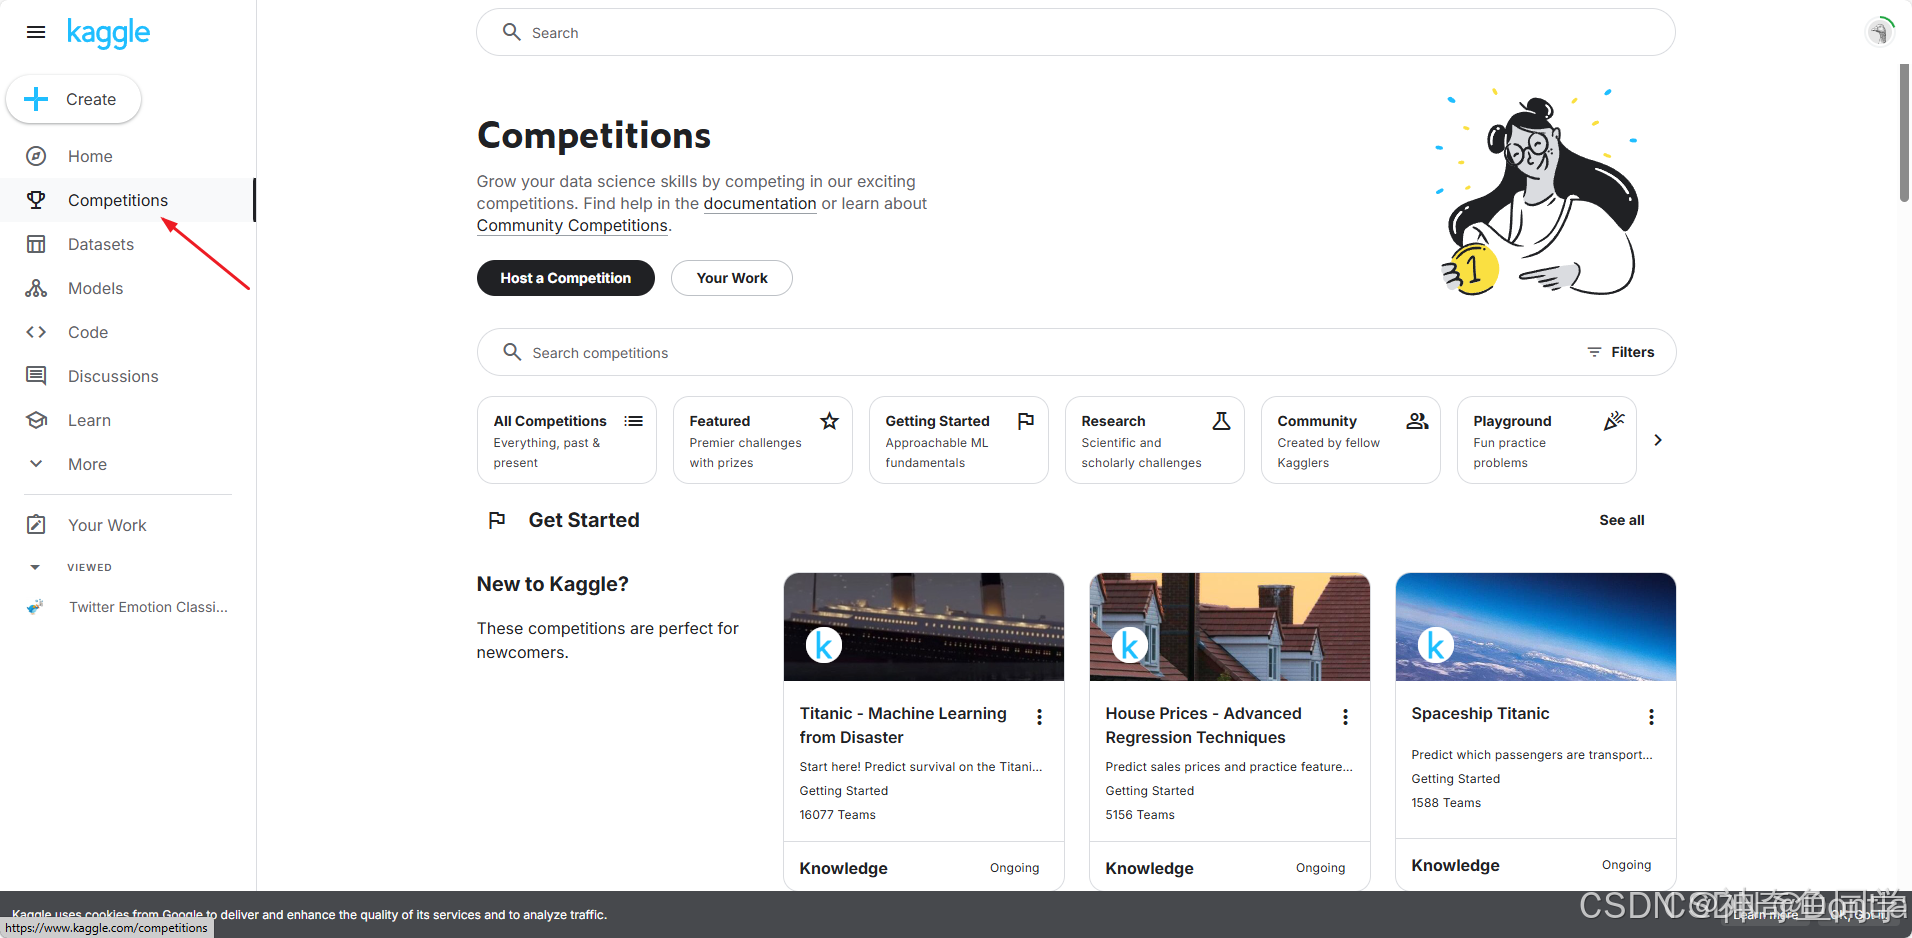Collapse the VIEWED section arrow
Viewport: 1912px width, 938px height.
point(35,567)
